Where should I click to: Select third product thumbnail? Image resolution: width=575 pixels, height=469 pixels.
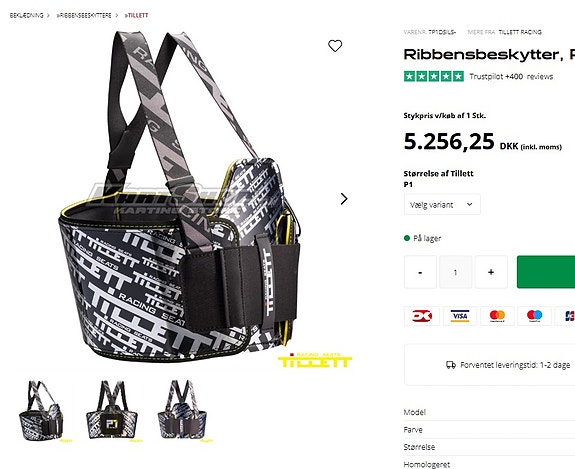(182, 411)
